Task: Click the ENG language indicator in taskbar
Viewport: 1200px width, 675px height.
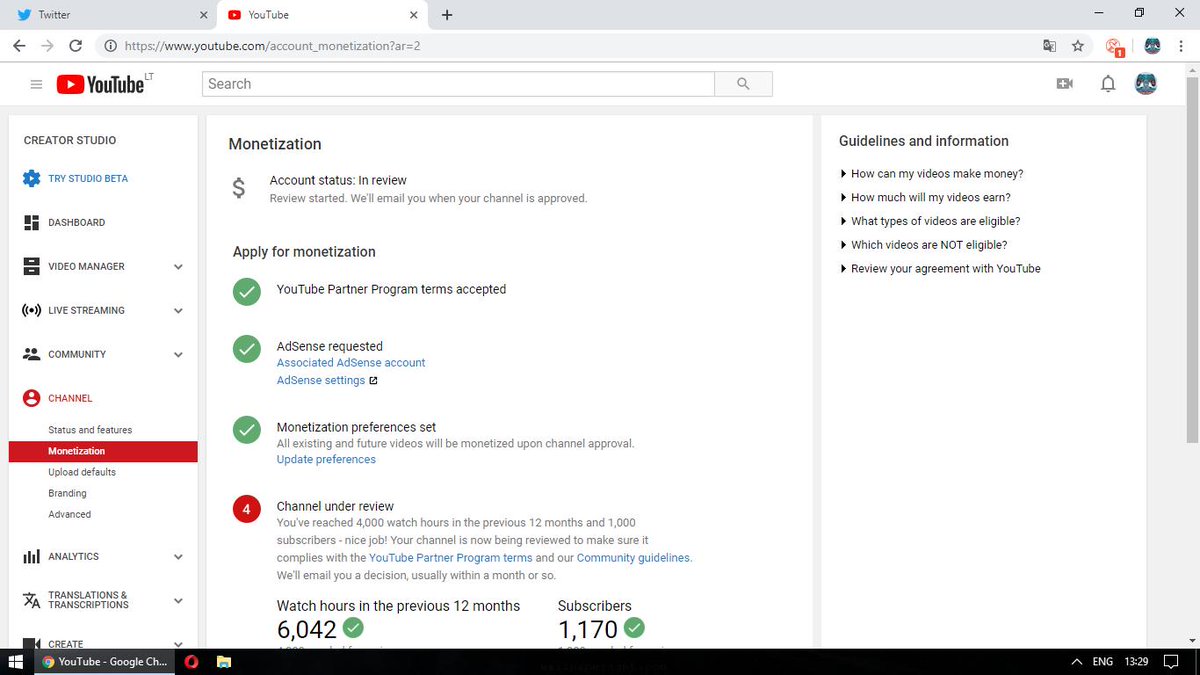Action: click(1103, 662)
